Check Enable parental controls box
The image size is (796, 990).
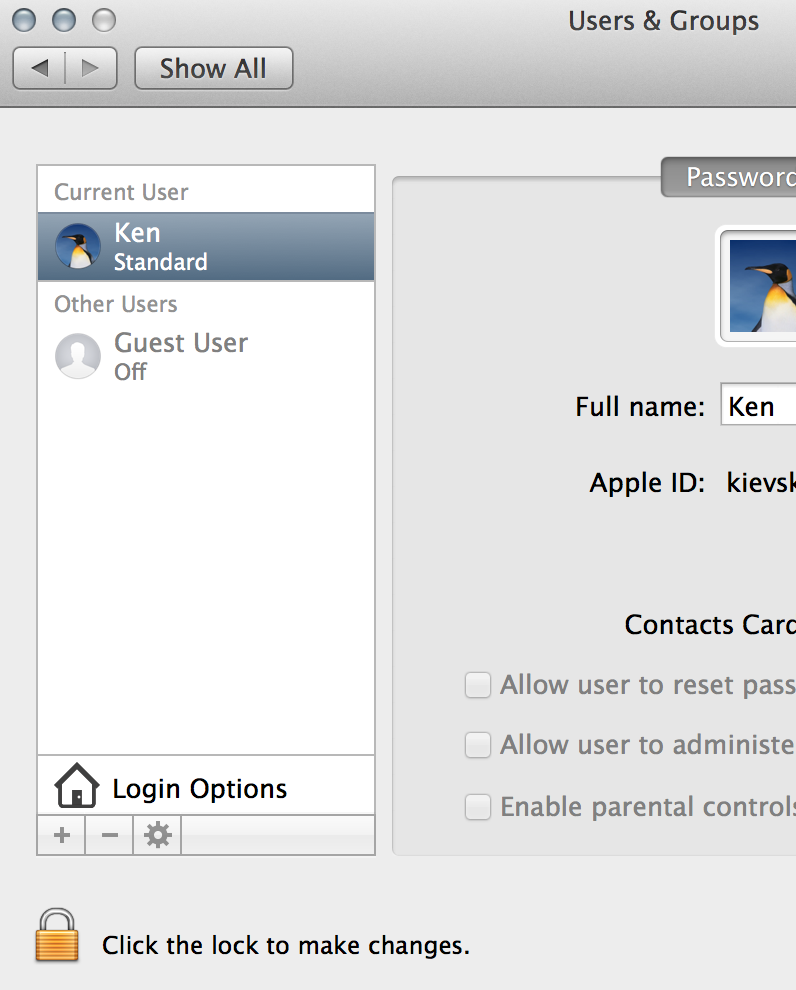[479, 807]
